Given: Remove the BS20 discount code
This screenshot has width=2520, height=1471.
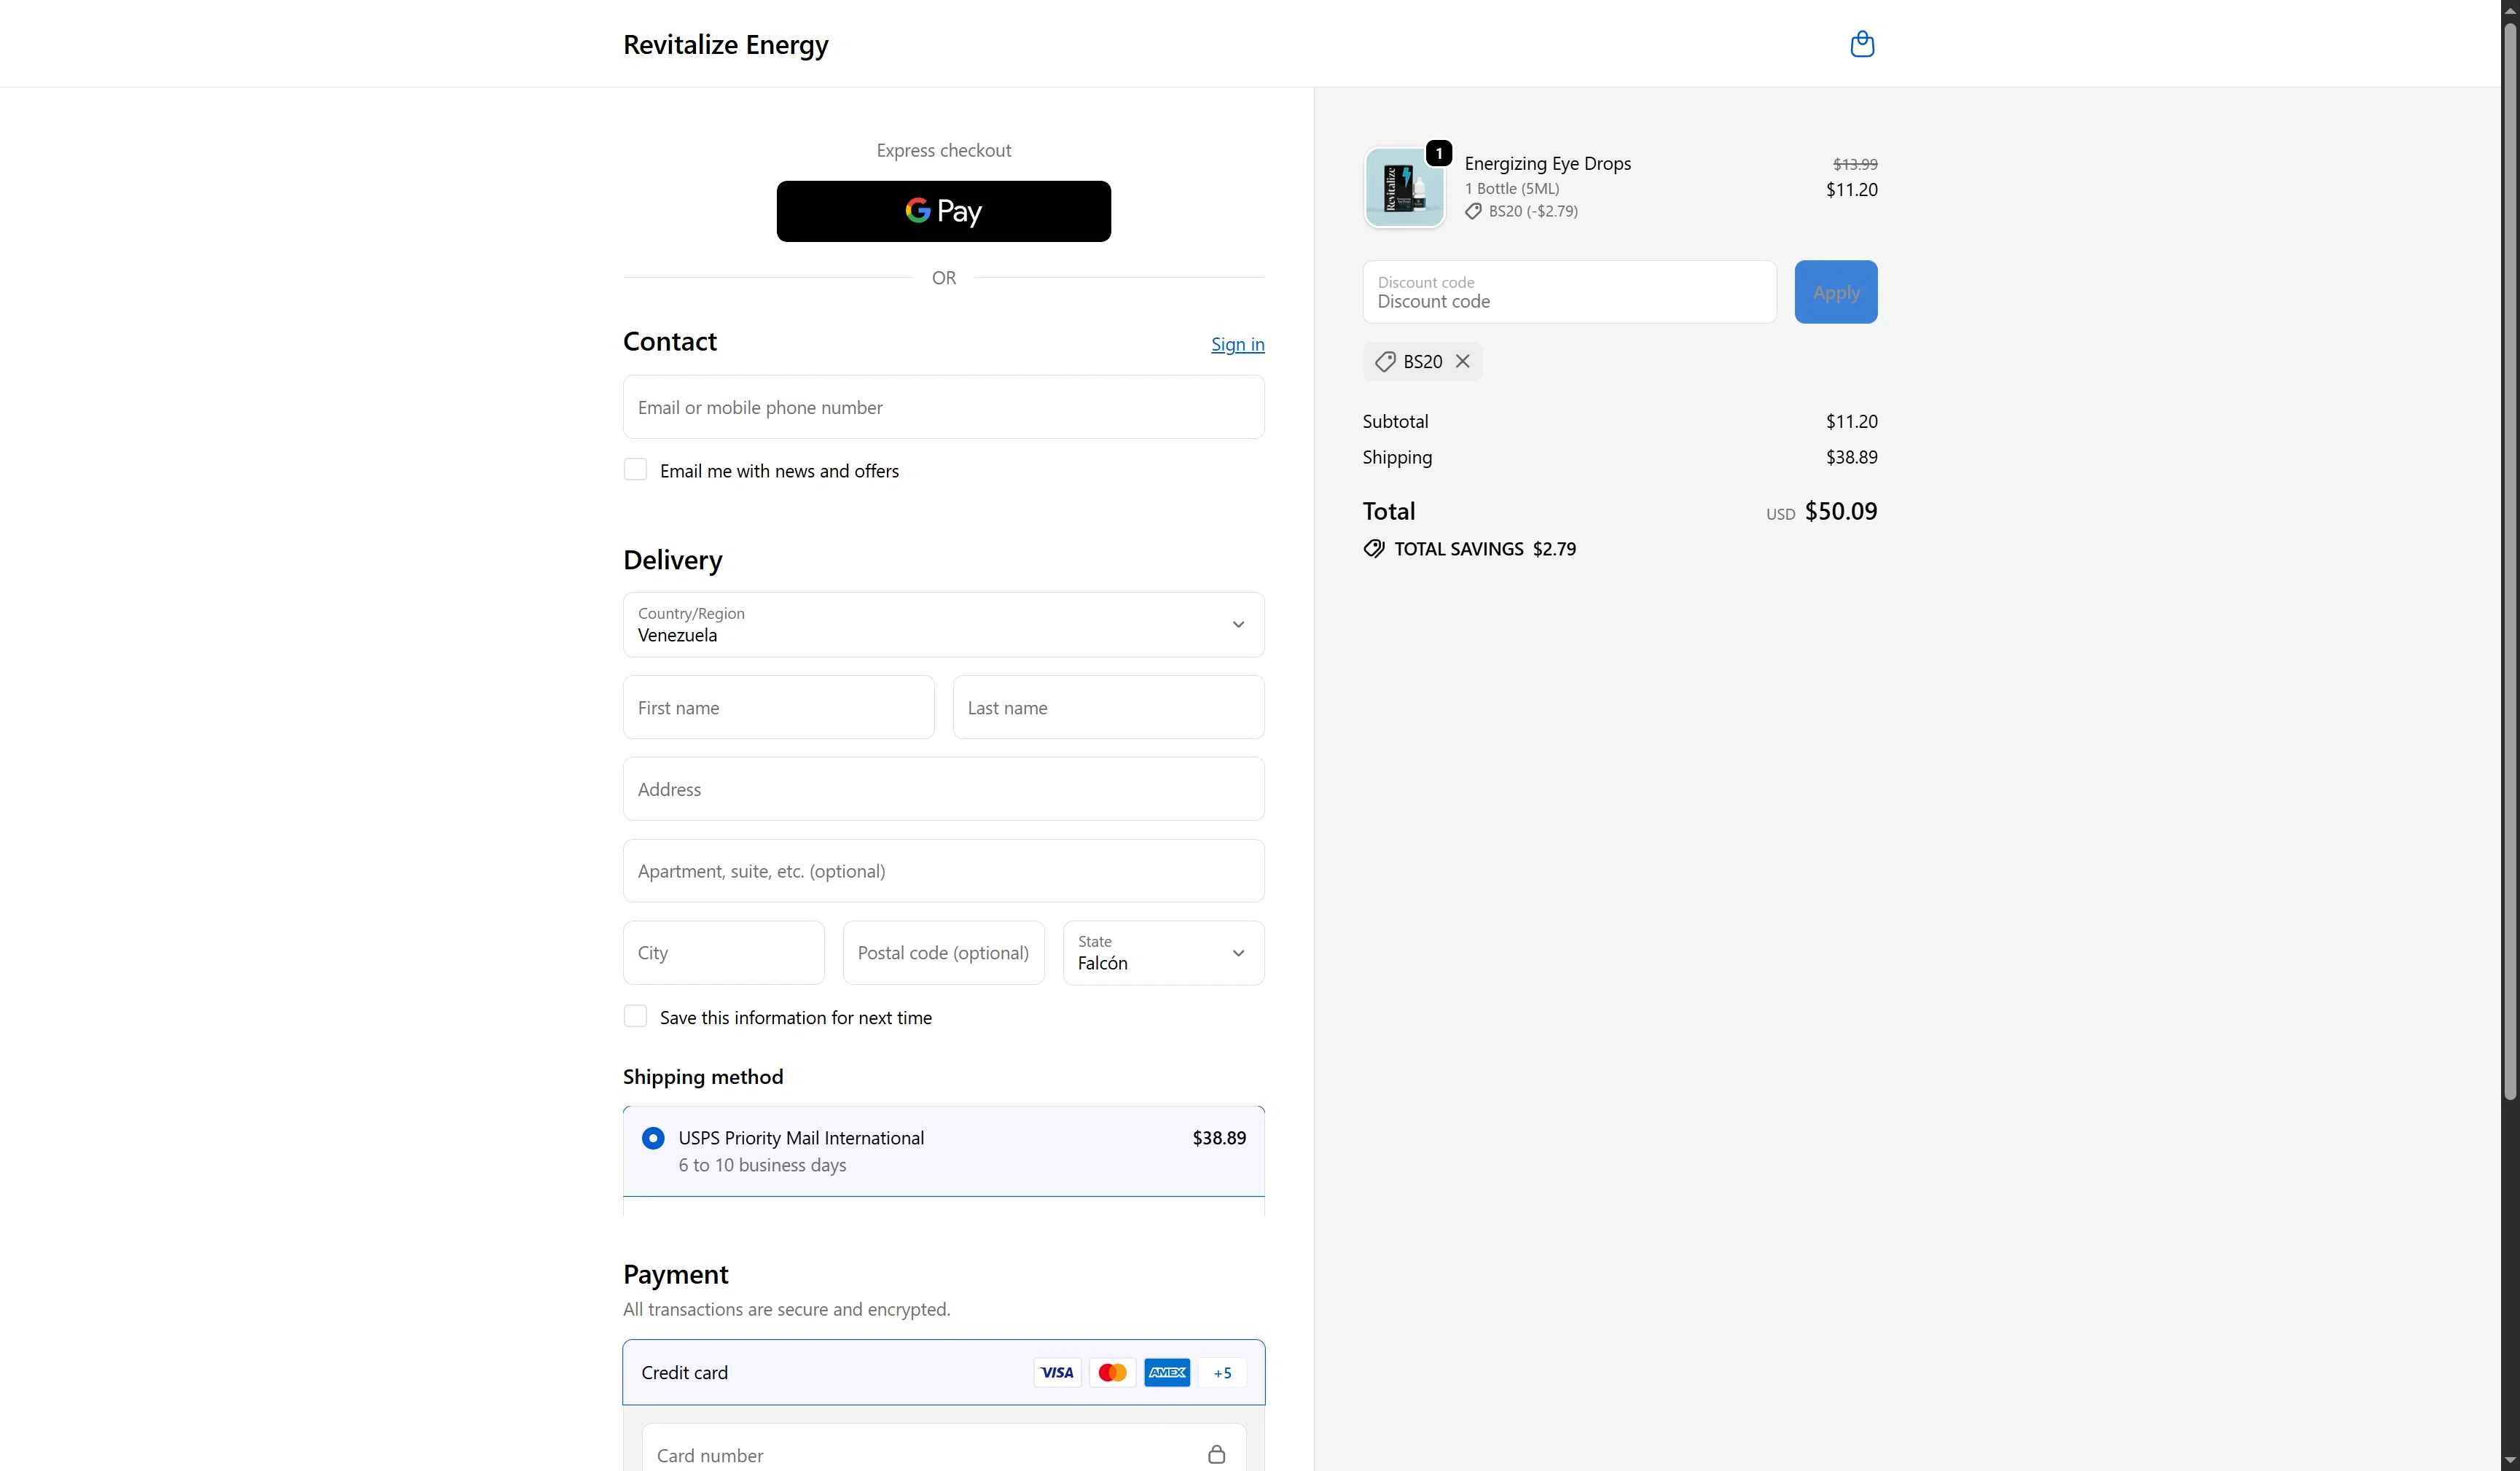Looking at the screenshot, I should tap(1463, 361).
